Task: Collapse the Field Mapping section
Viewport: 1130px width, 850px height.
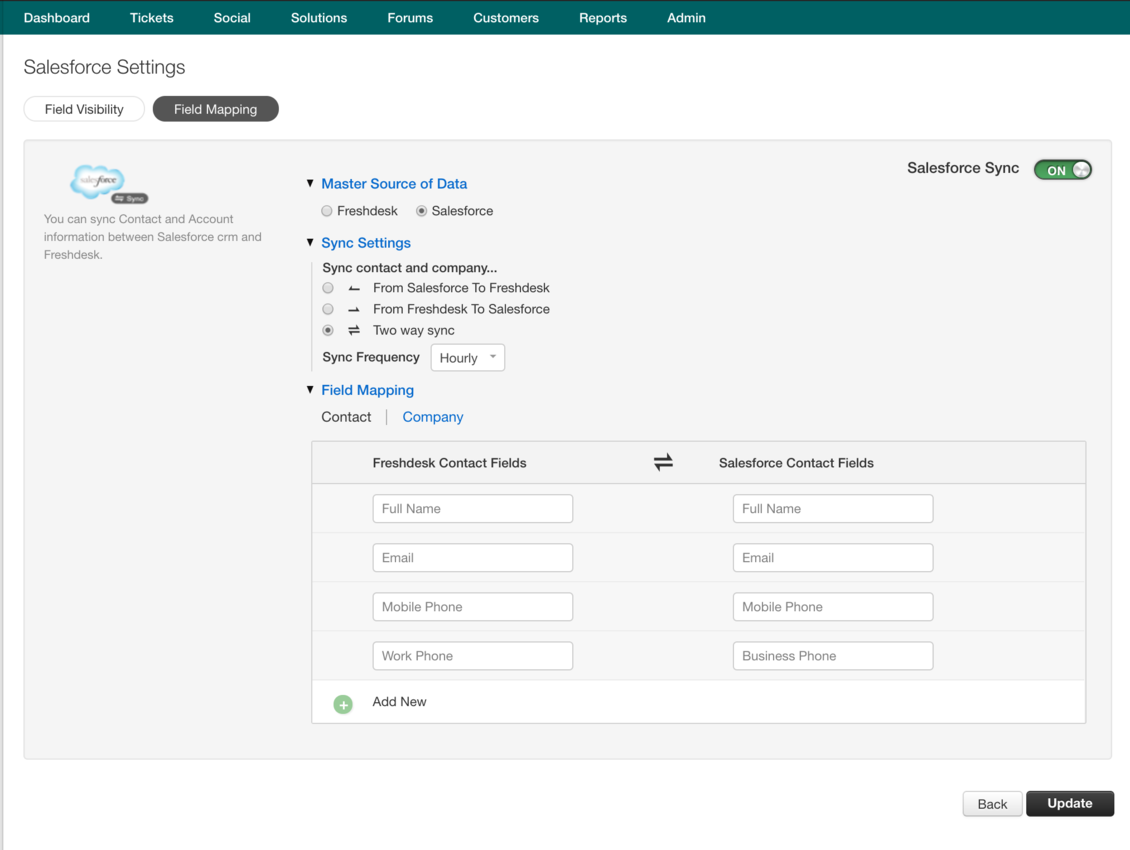Action: click(310, 390)
